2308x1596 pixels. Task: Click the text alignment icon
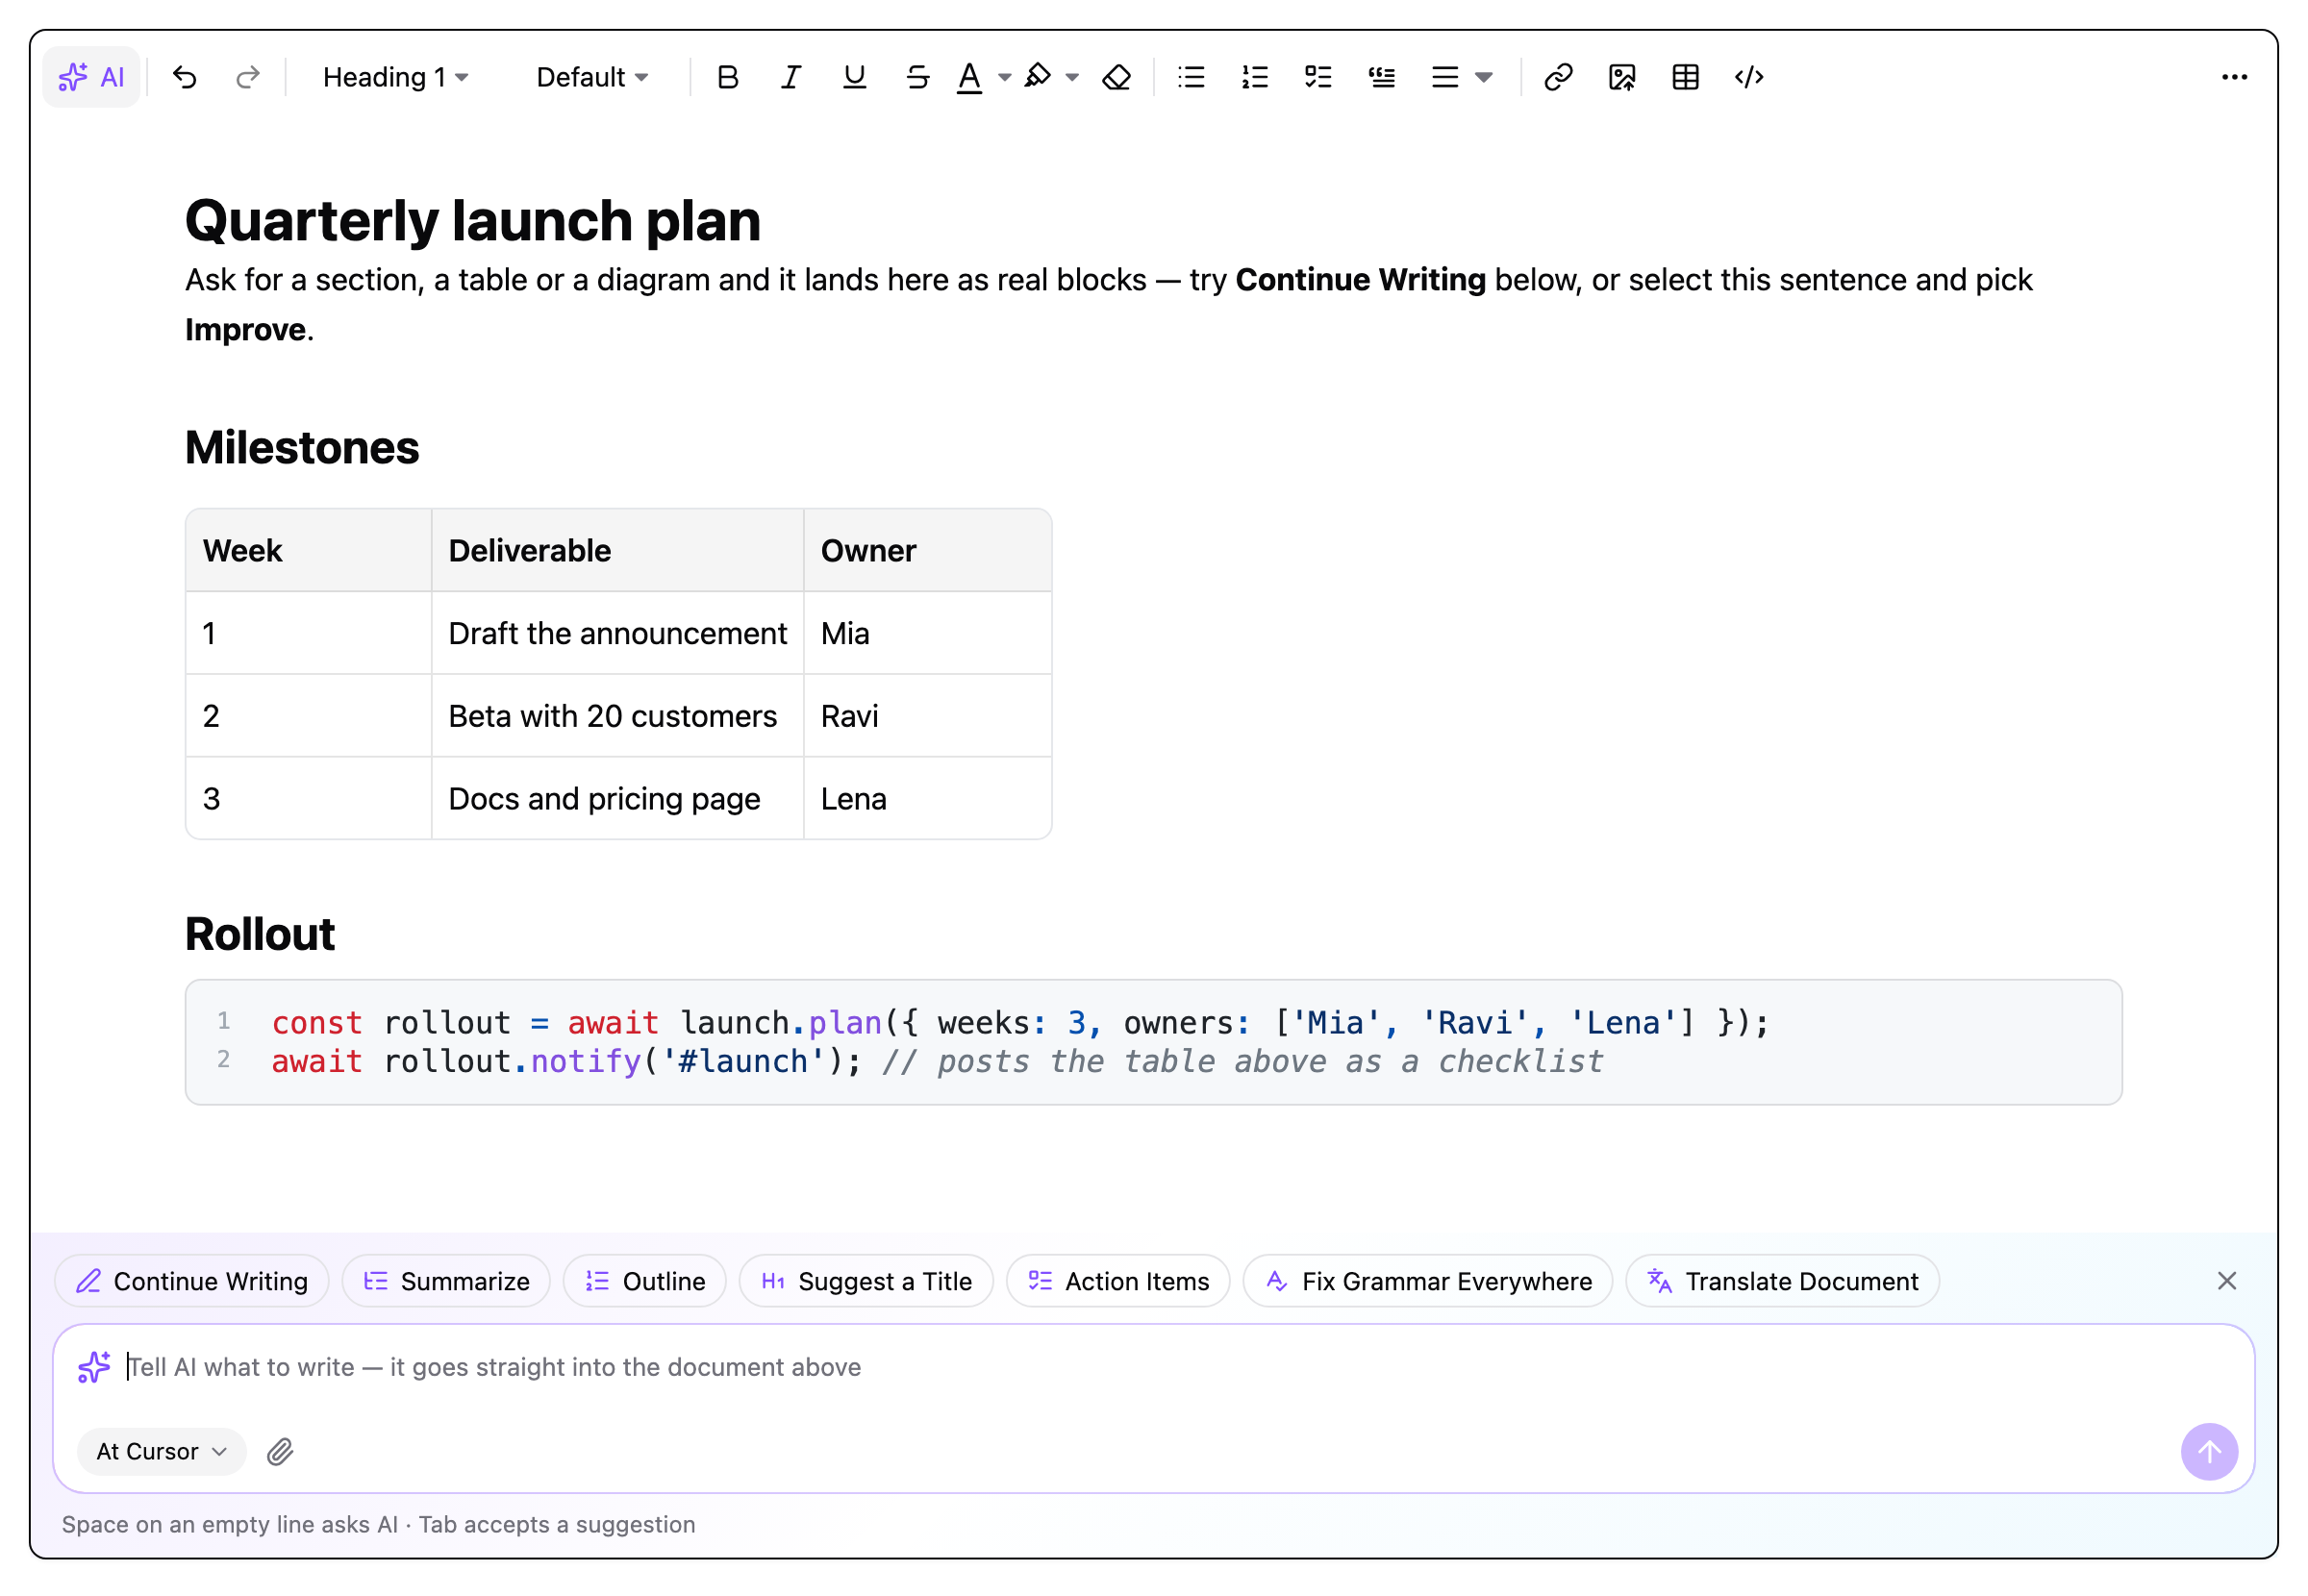pyautogui.click(x=1445, y=77)
